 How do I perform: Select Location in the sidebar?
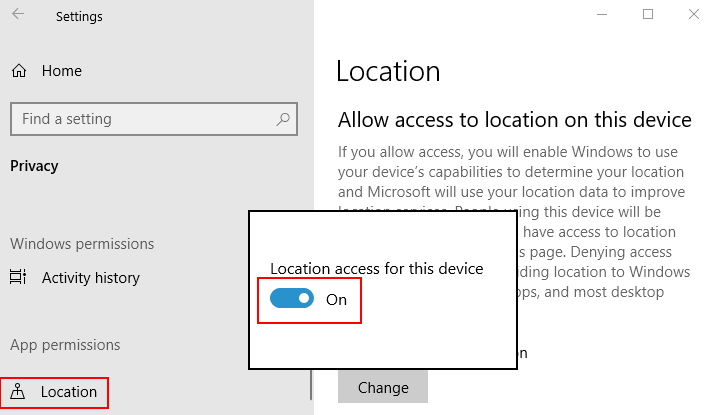pyautogui.click(x=54, y=392)
